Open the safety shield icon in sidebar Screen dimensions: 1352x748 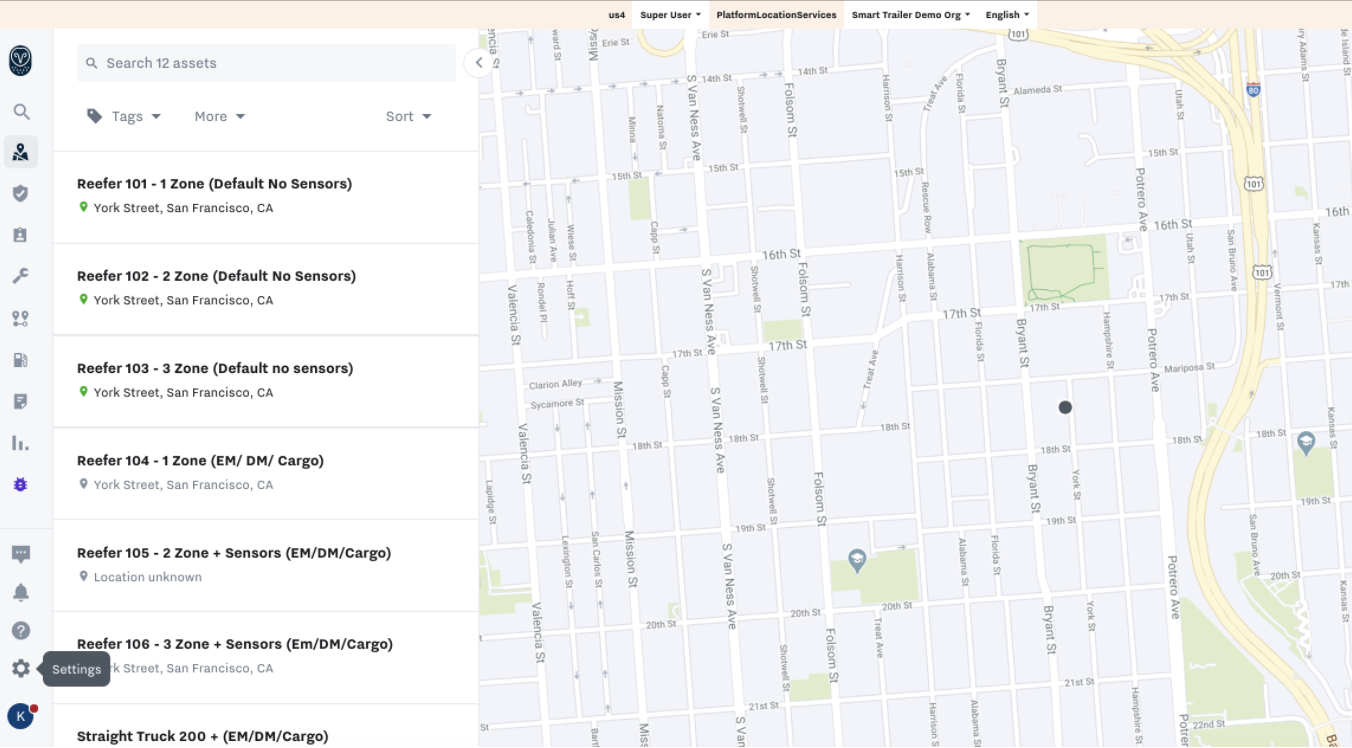tap(21, 194)
